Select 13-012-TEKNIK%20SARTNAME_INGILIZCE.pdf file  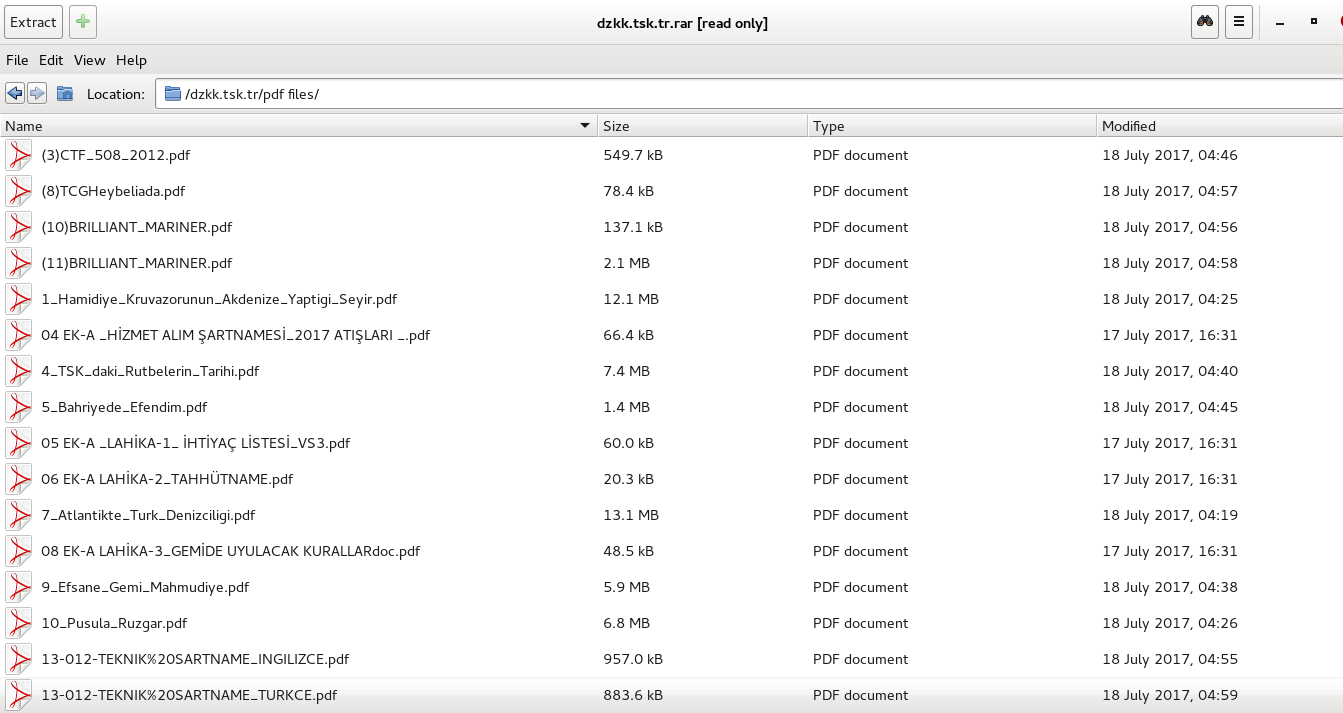[195, 659]
